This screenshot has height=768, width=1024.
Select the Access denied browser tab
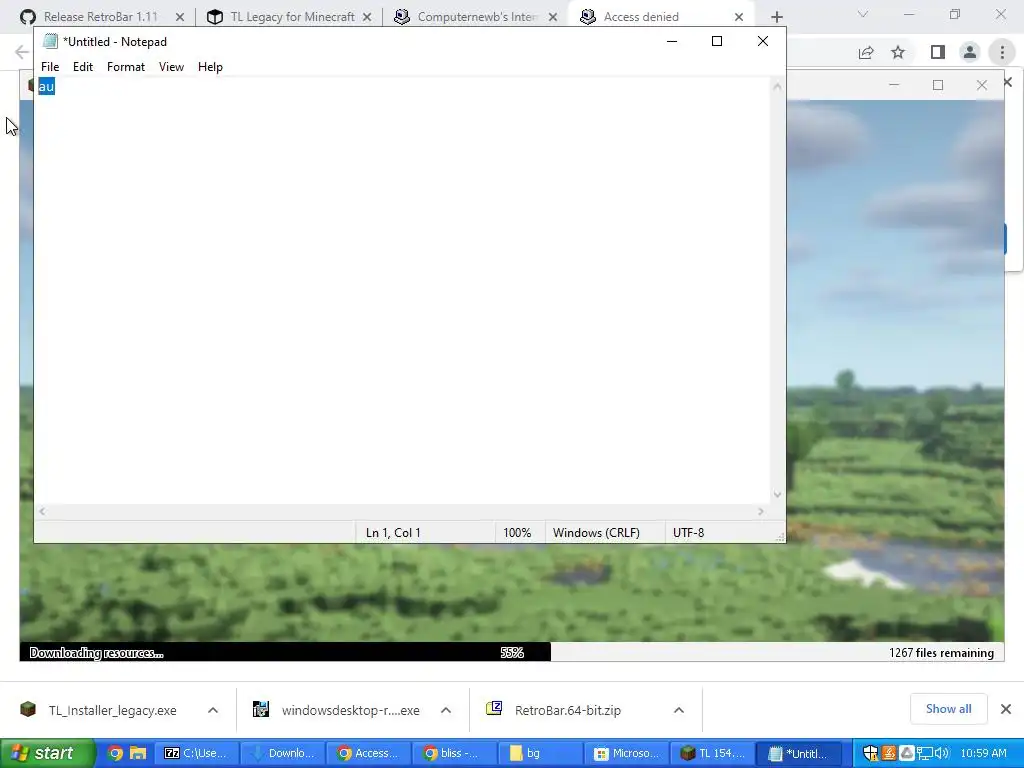pos(641,17)
